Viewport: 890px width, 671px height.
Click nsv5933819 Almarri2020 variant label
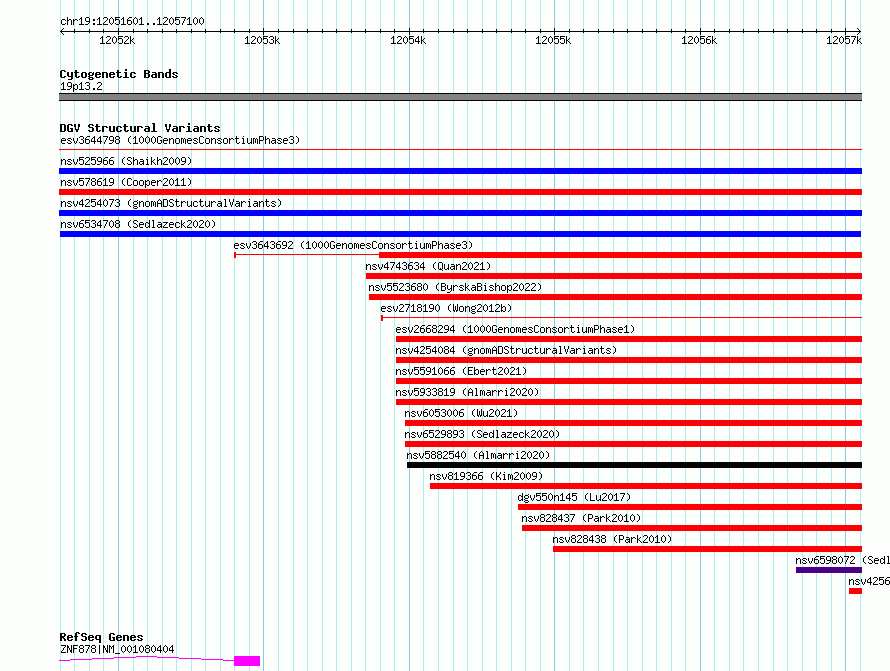tap(467, 392)
